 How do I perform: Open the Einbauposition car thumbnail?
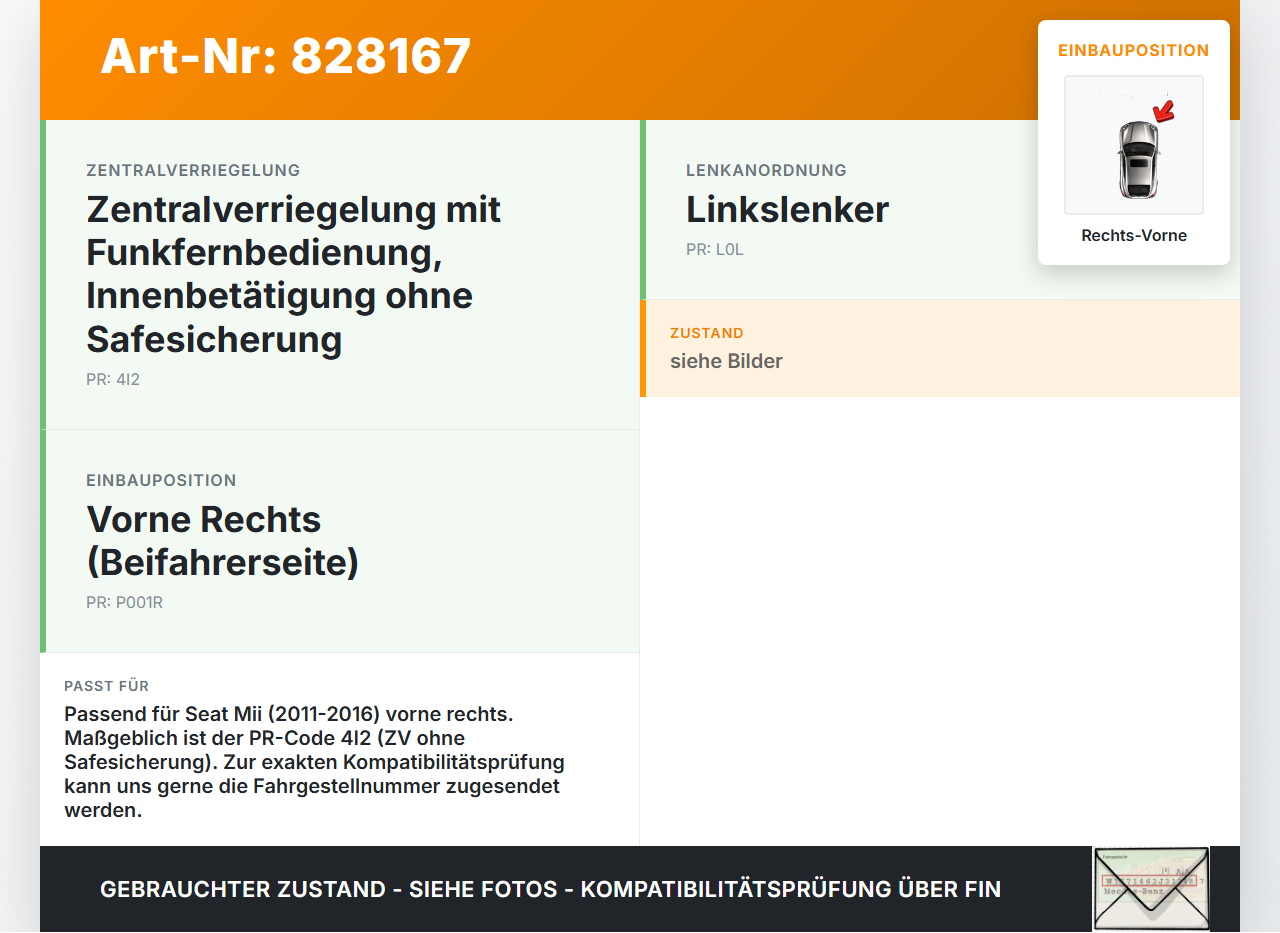point(1134,145)
